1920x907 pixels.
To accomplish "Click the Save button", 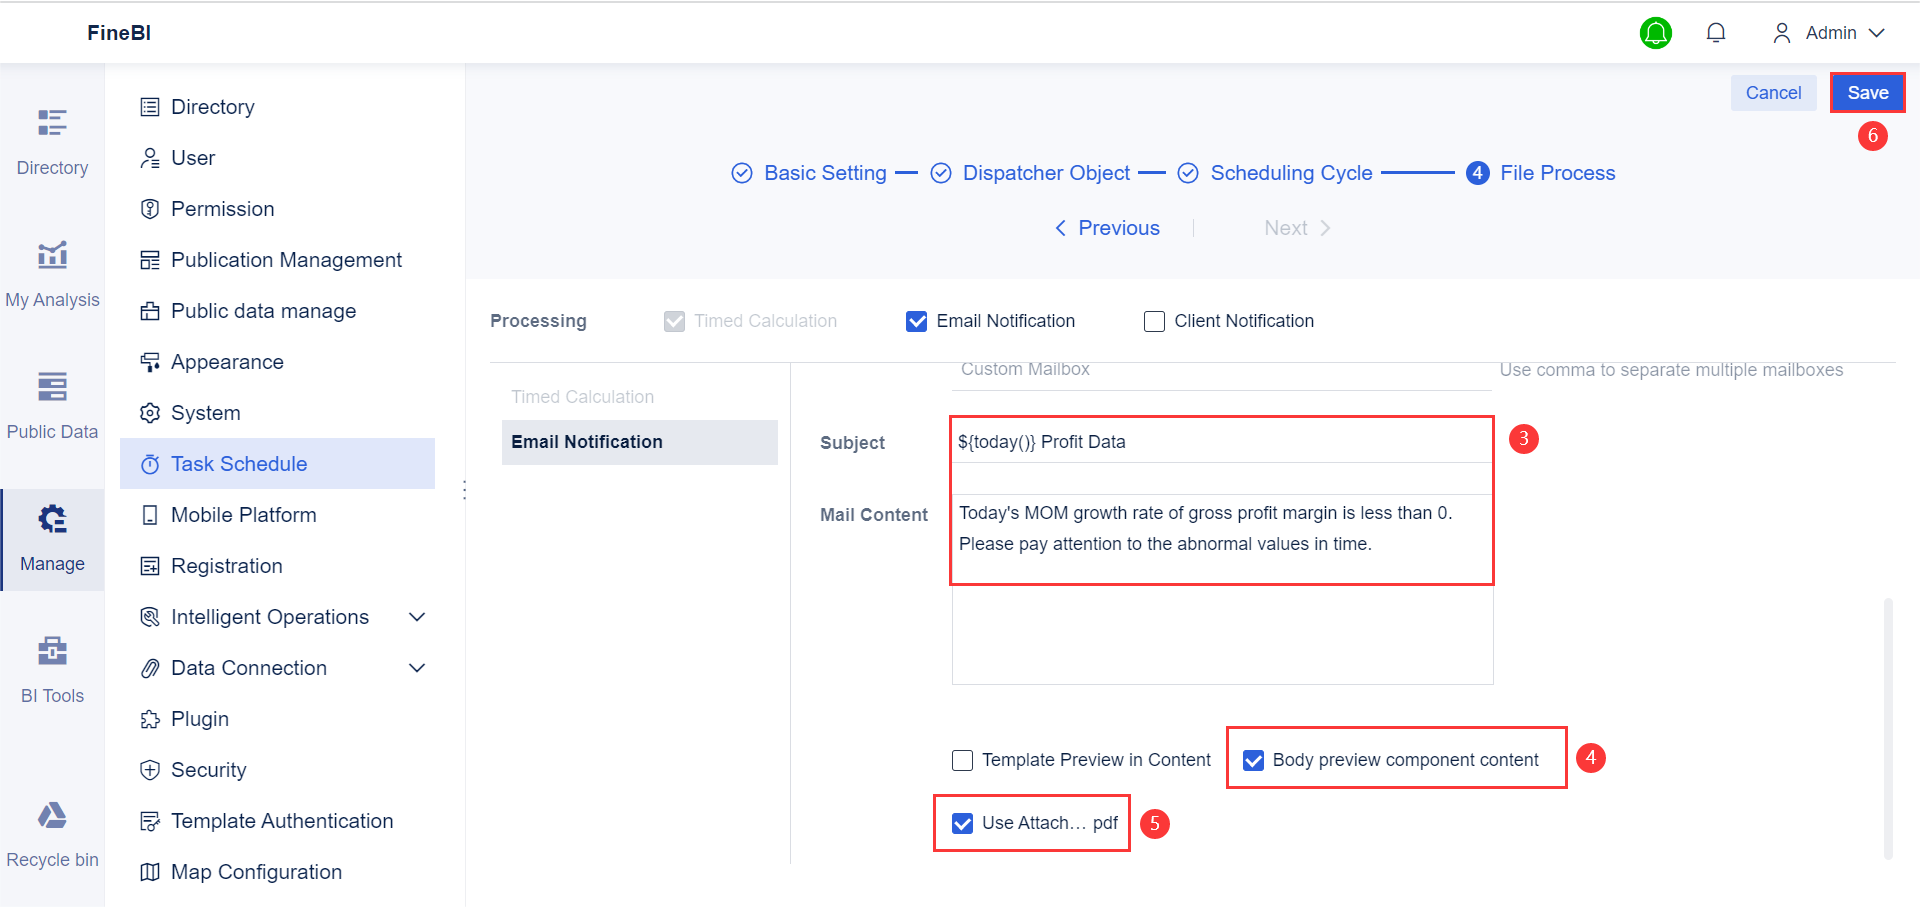I will point(1868,93).
